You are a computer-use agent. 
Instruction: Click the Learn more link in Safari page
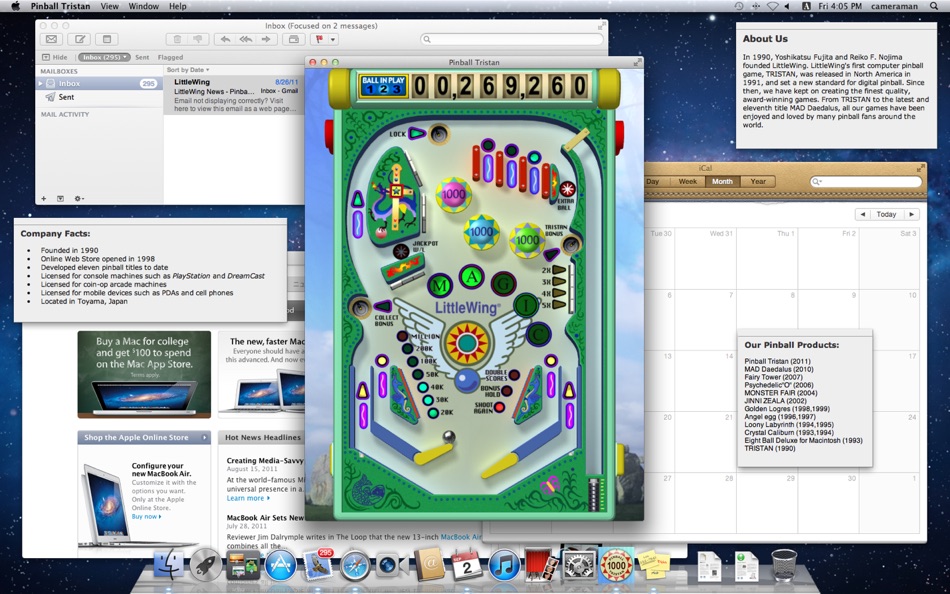pos(248,498)
